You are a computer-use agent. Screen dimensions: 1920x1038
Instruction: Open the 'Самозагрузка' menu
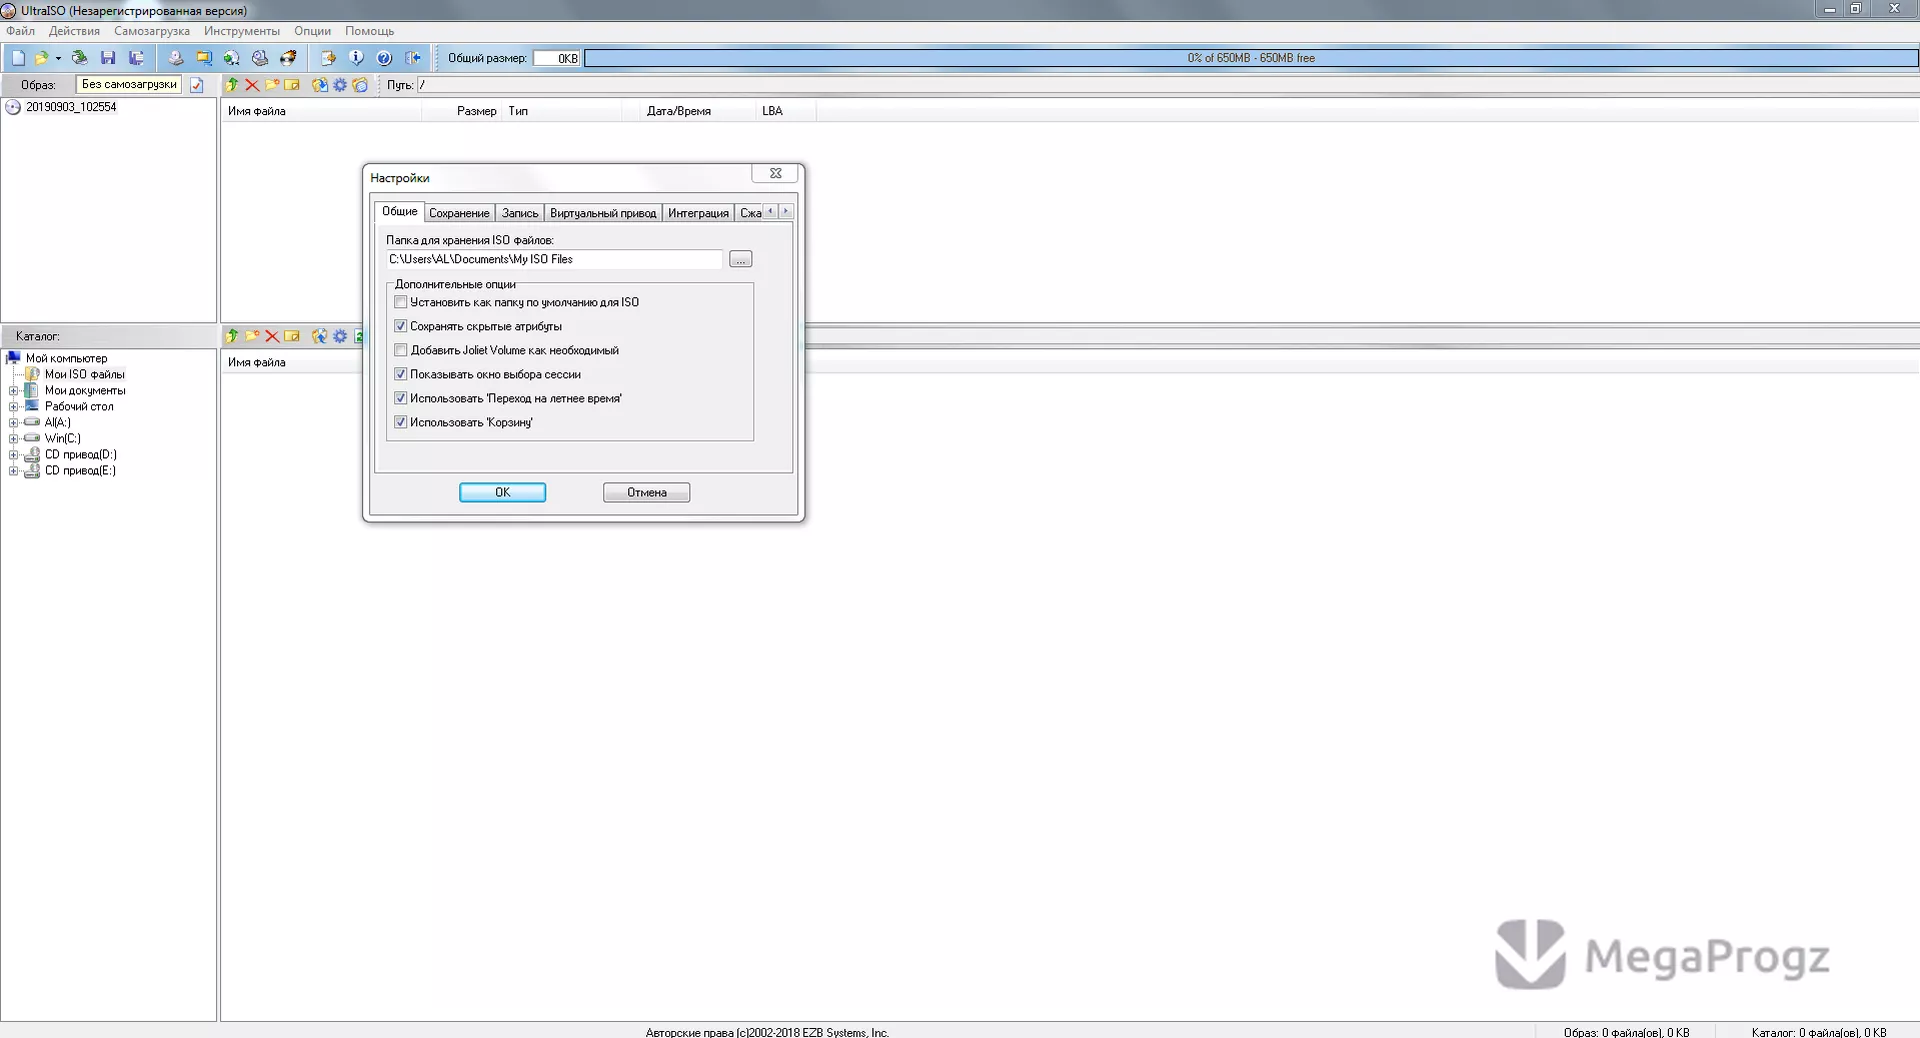click(x=152, y=31)
